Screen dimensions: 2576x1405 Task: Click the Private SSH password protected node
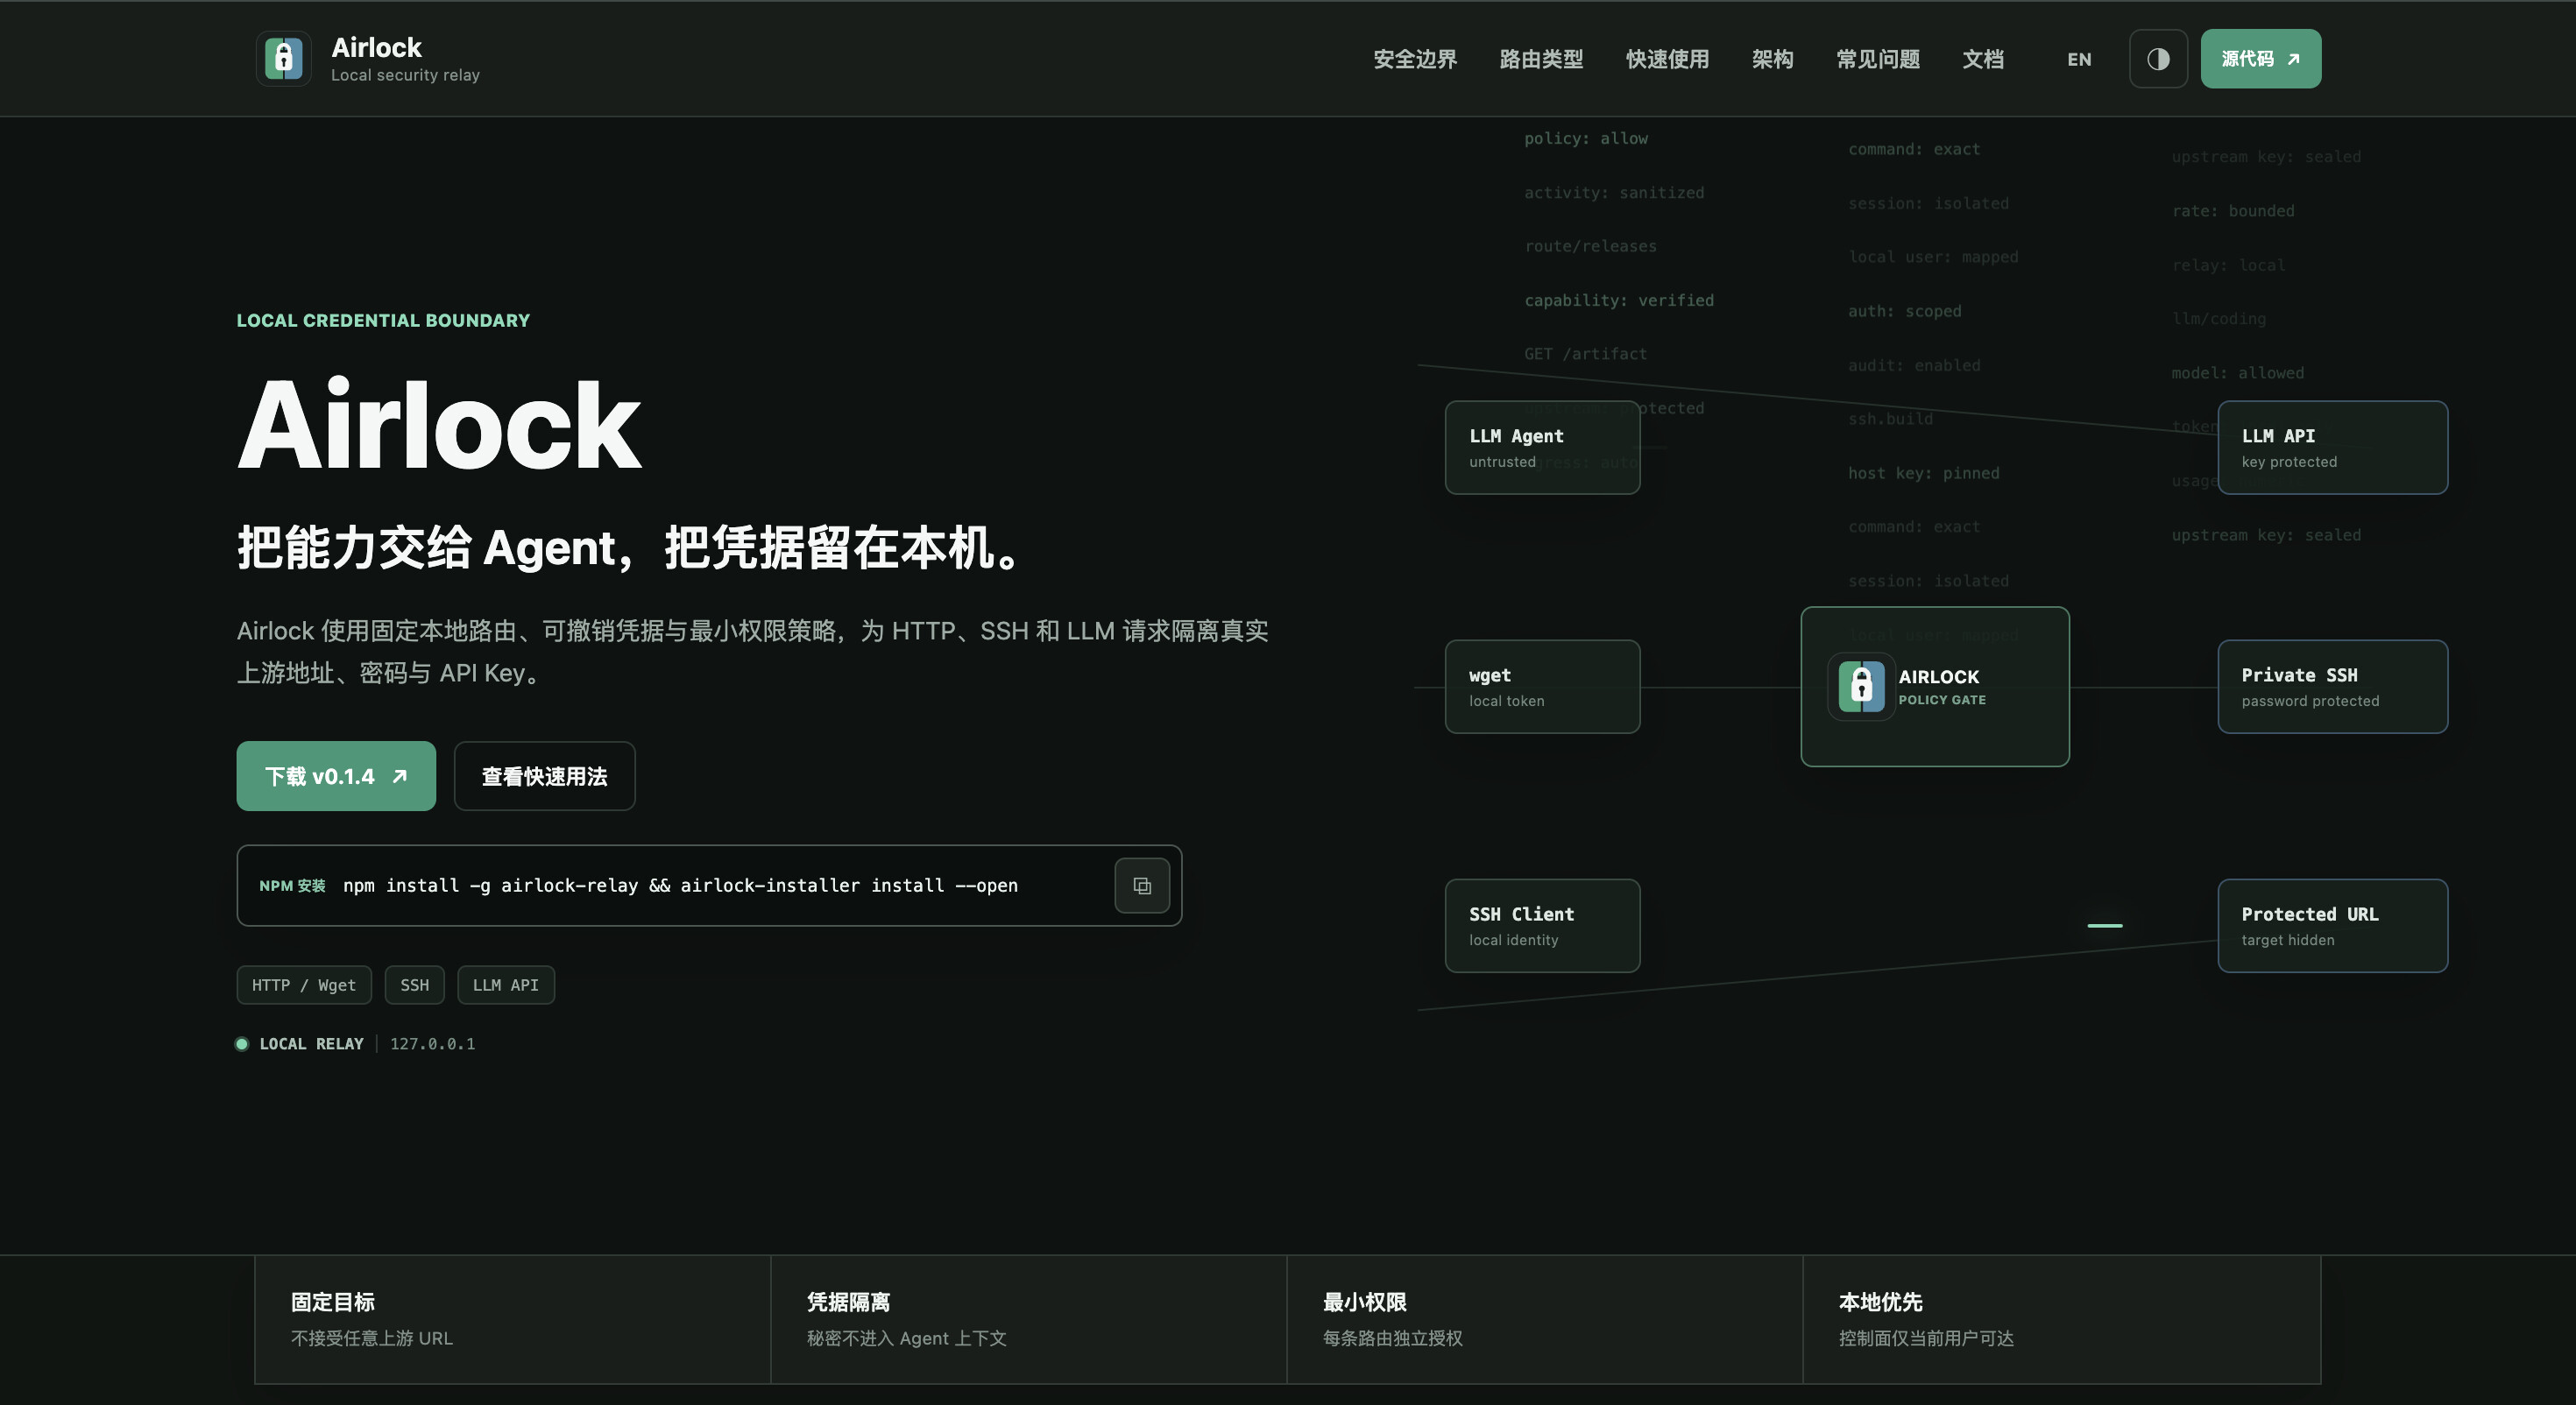[x=2332, y=687]
